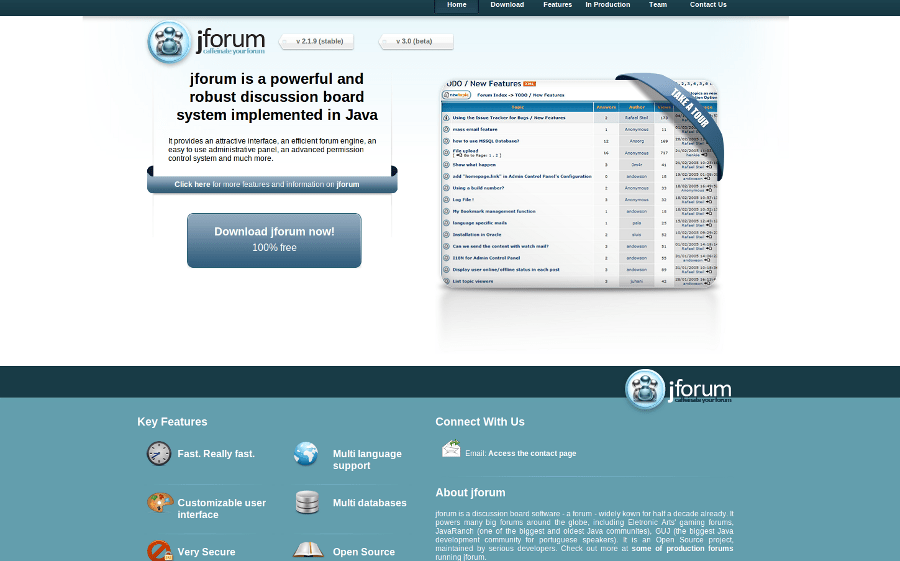Click the Very Secure lock icon
Viewport: 900px width, 561px height.
click(x=160, y=551)
